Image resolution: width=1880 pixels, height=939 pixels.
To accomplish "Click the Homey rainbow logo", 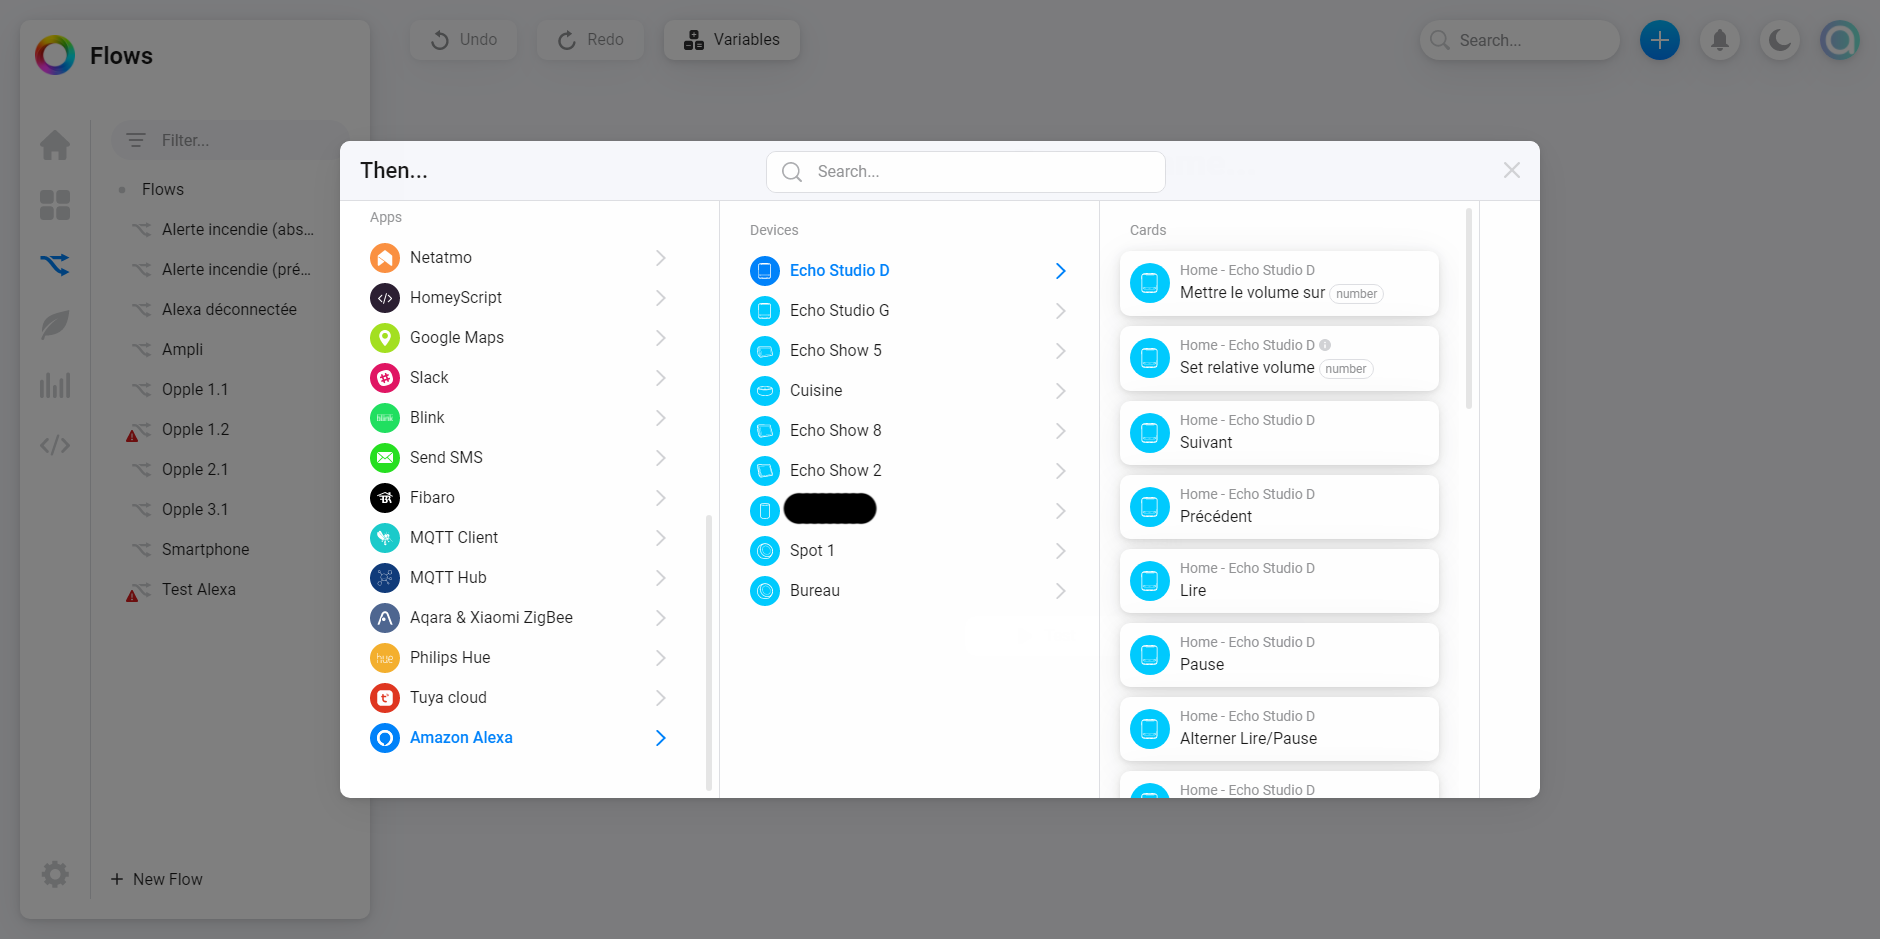I will tap(55, 55).
